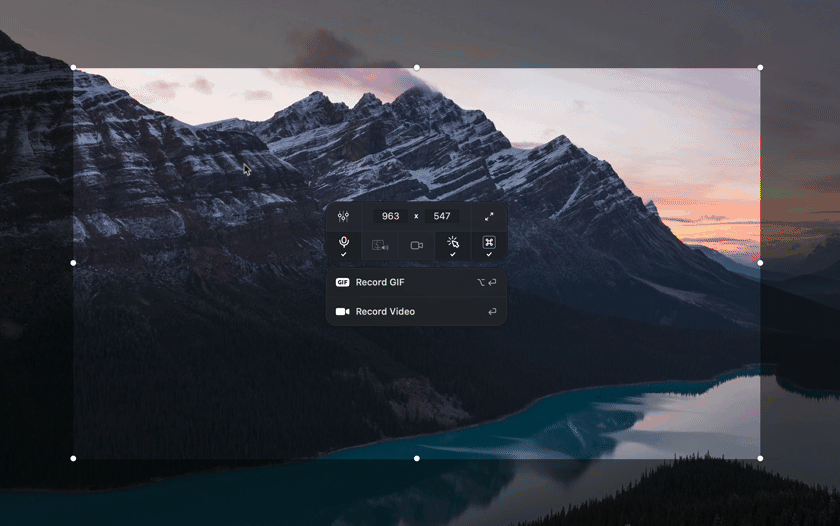Click the bottom-right selection corner handle
This screenshot has height=526, width=840.
(x=760, y=459)
